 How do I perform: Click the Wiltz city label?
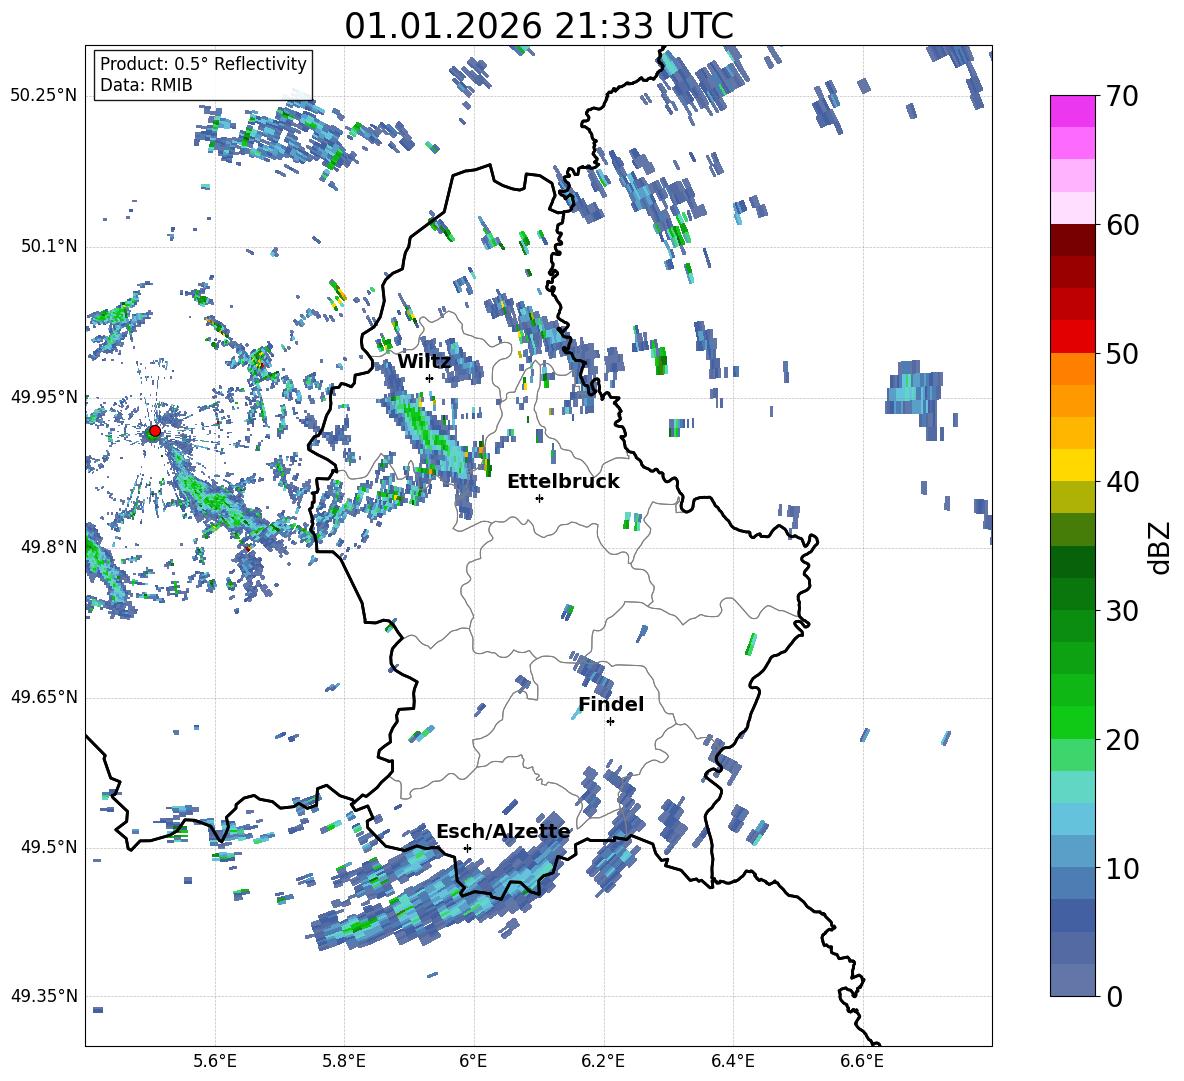pyautogui.click(x=424, y=362)
